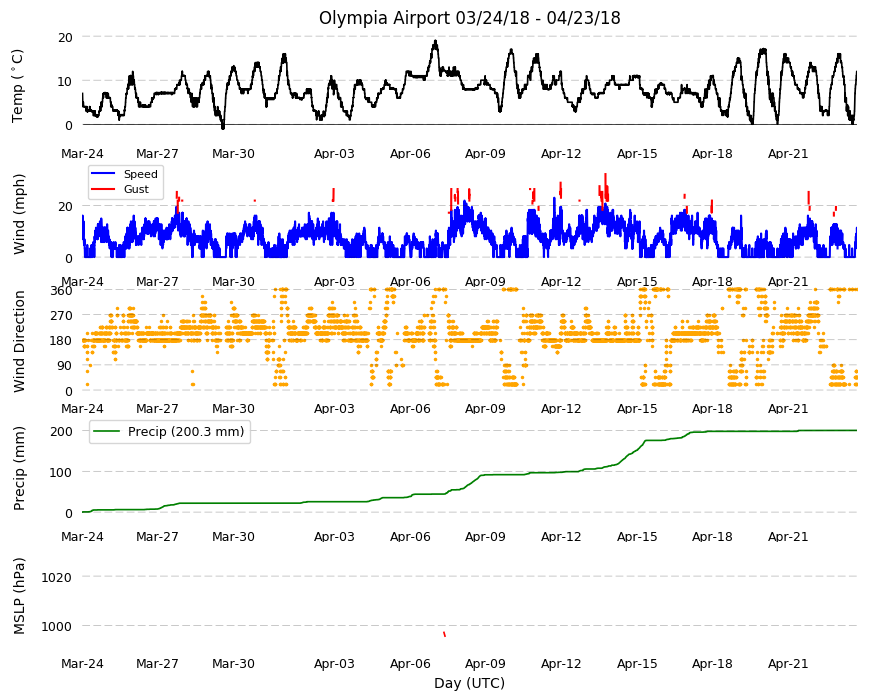This screenshot has height=700, width=870.
Task: Click the MSLP (hPa) axis label
Action: [x=19, y=596]
